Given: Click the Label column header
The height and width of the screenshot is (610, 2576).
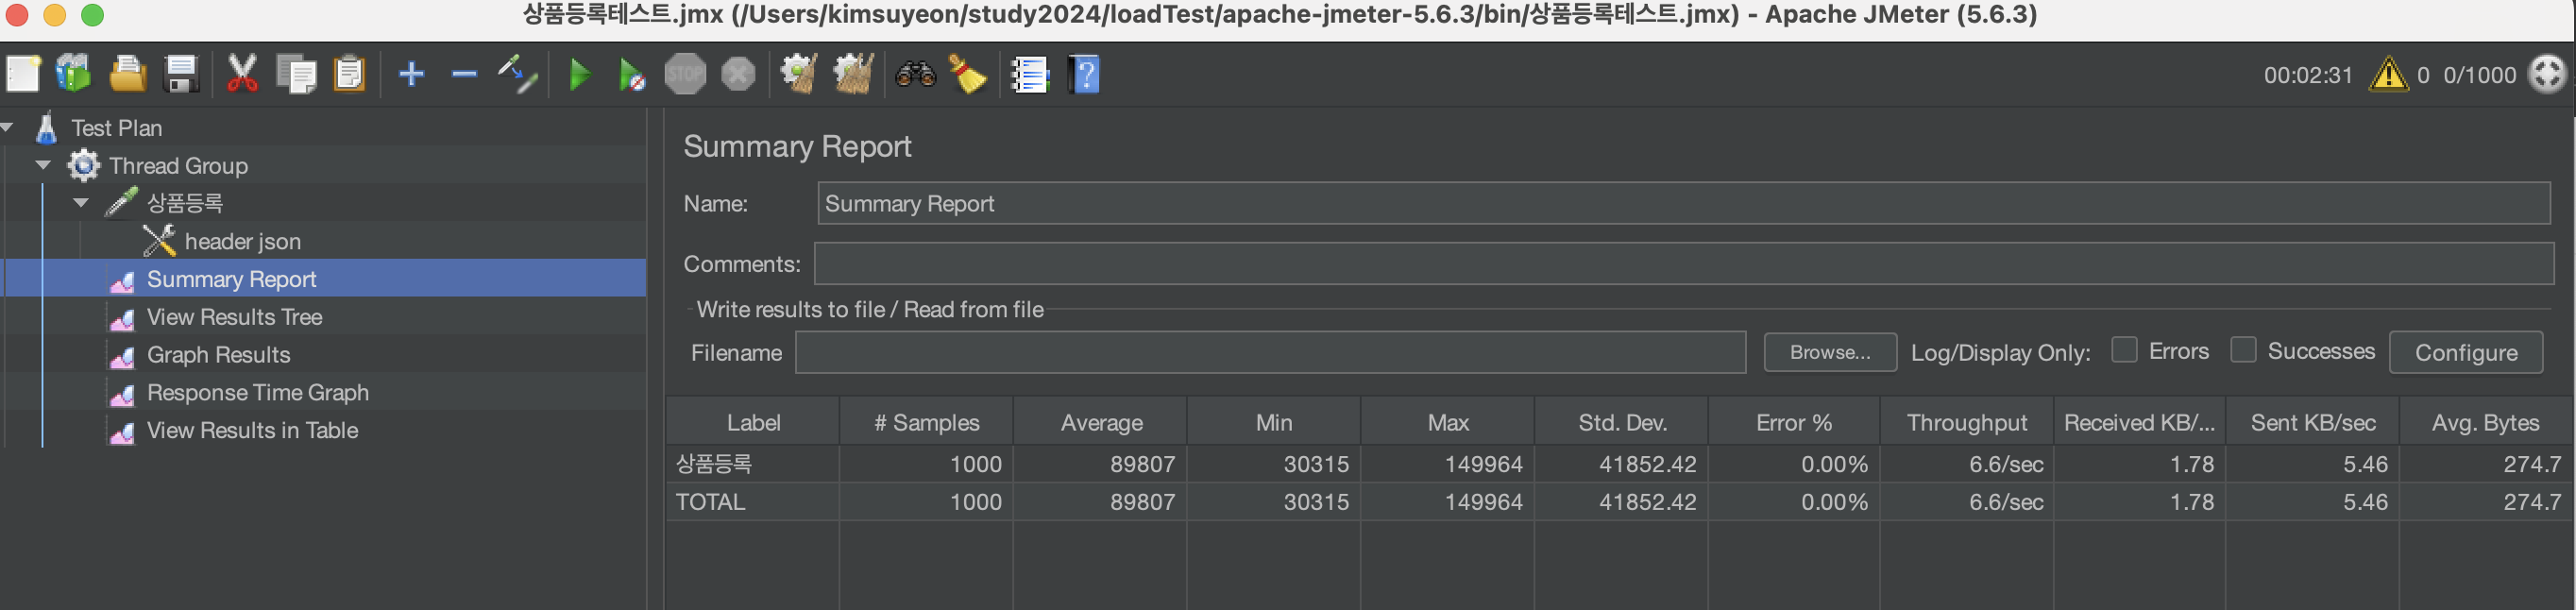Looking at the screenshot, I should [753, 423].
